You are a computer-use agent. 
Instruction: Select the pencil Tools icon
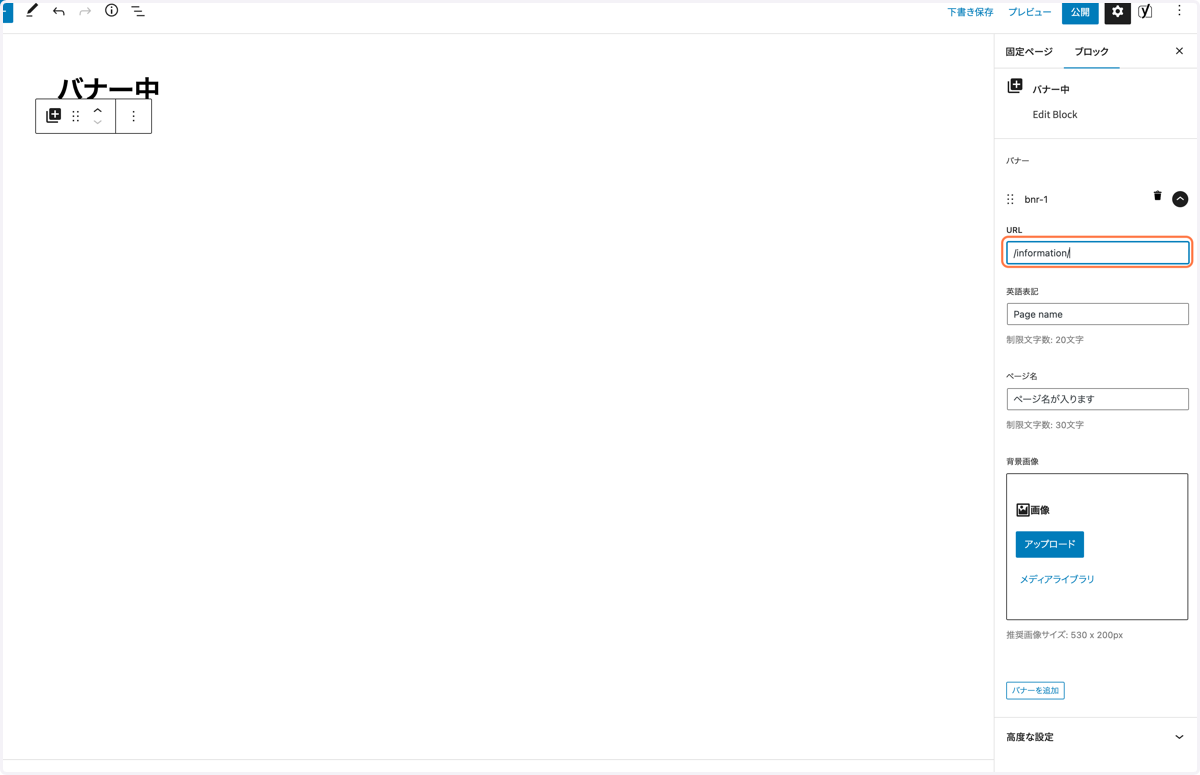coord(32,11)
